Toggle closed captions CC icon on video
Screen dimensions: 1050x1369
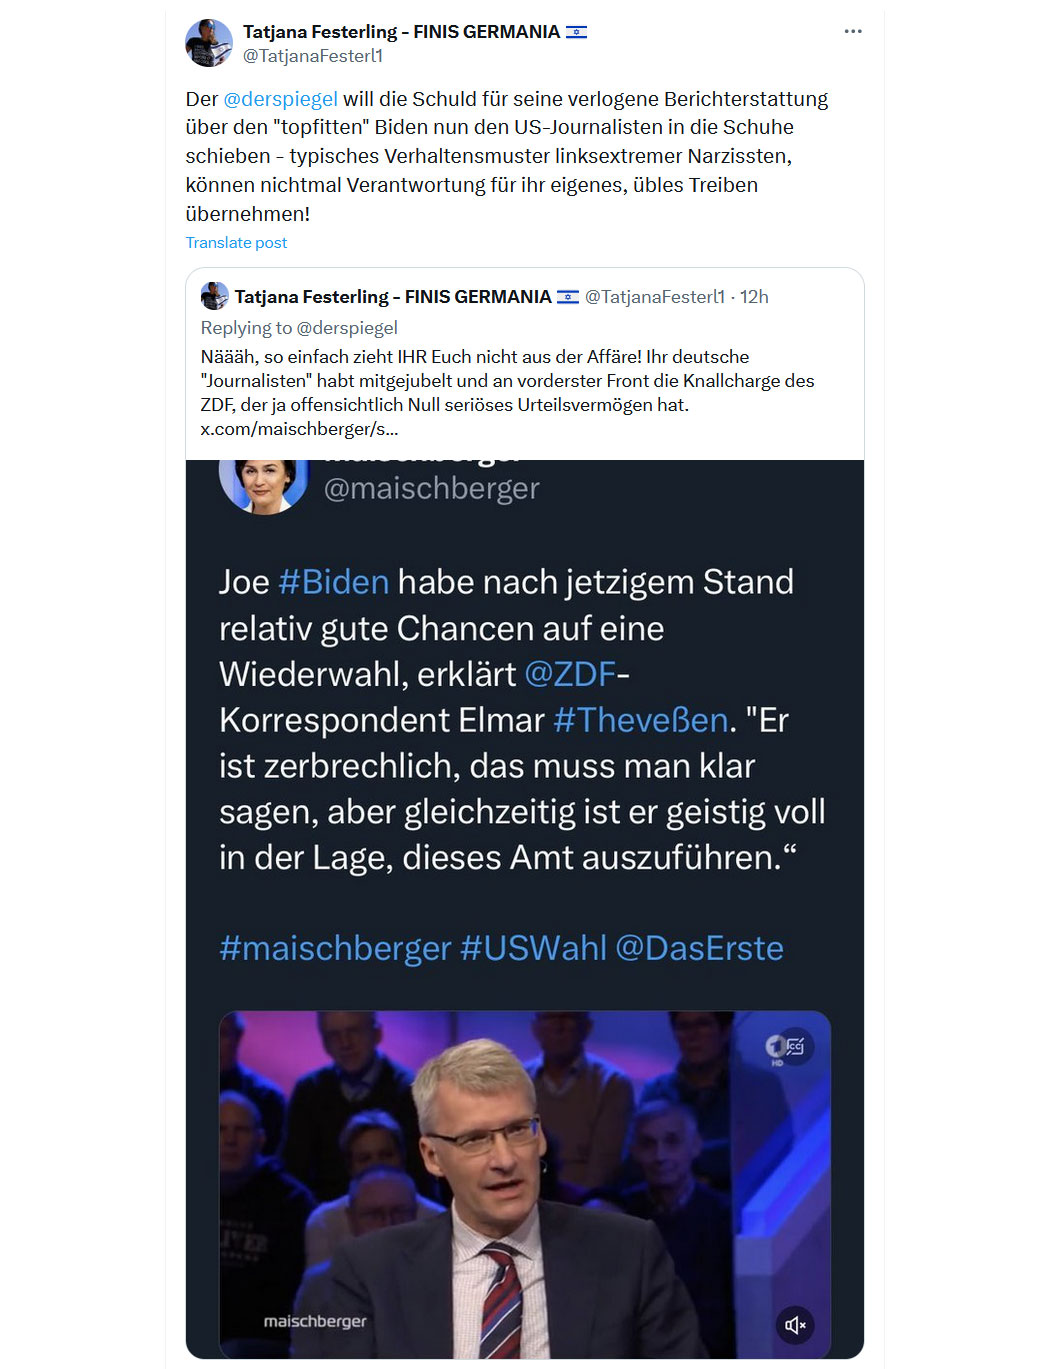[795, 1047]
